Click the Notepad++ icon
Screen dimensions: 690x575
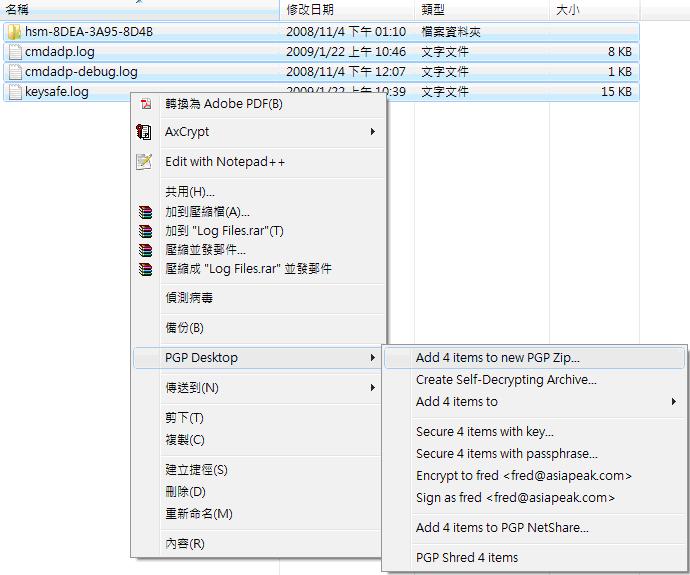click(x=145, y=161)
